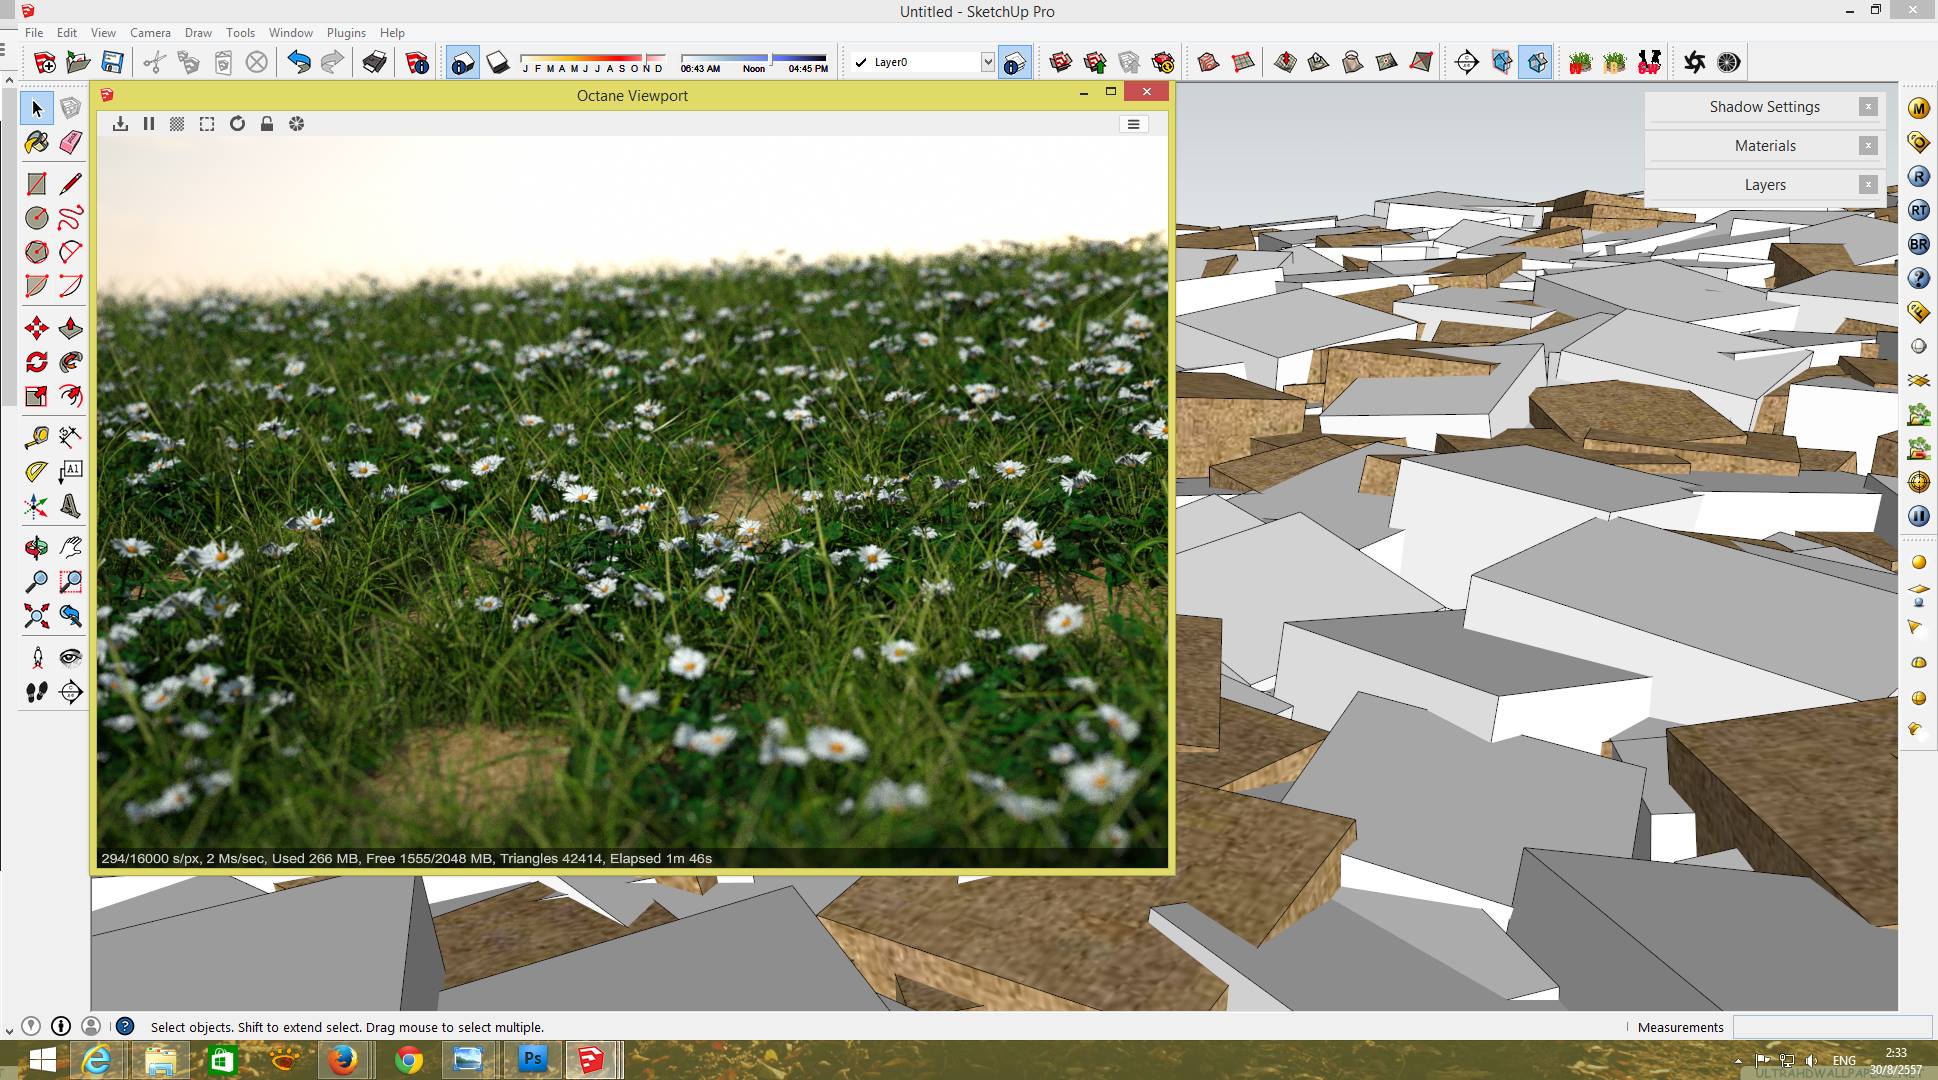1938x1080 pixels.
Task: Pick the Paint Bucket tool
Action: (x=37, y=142)
